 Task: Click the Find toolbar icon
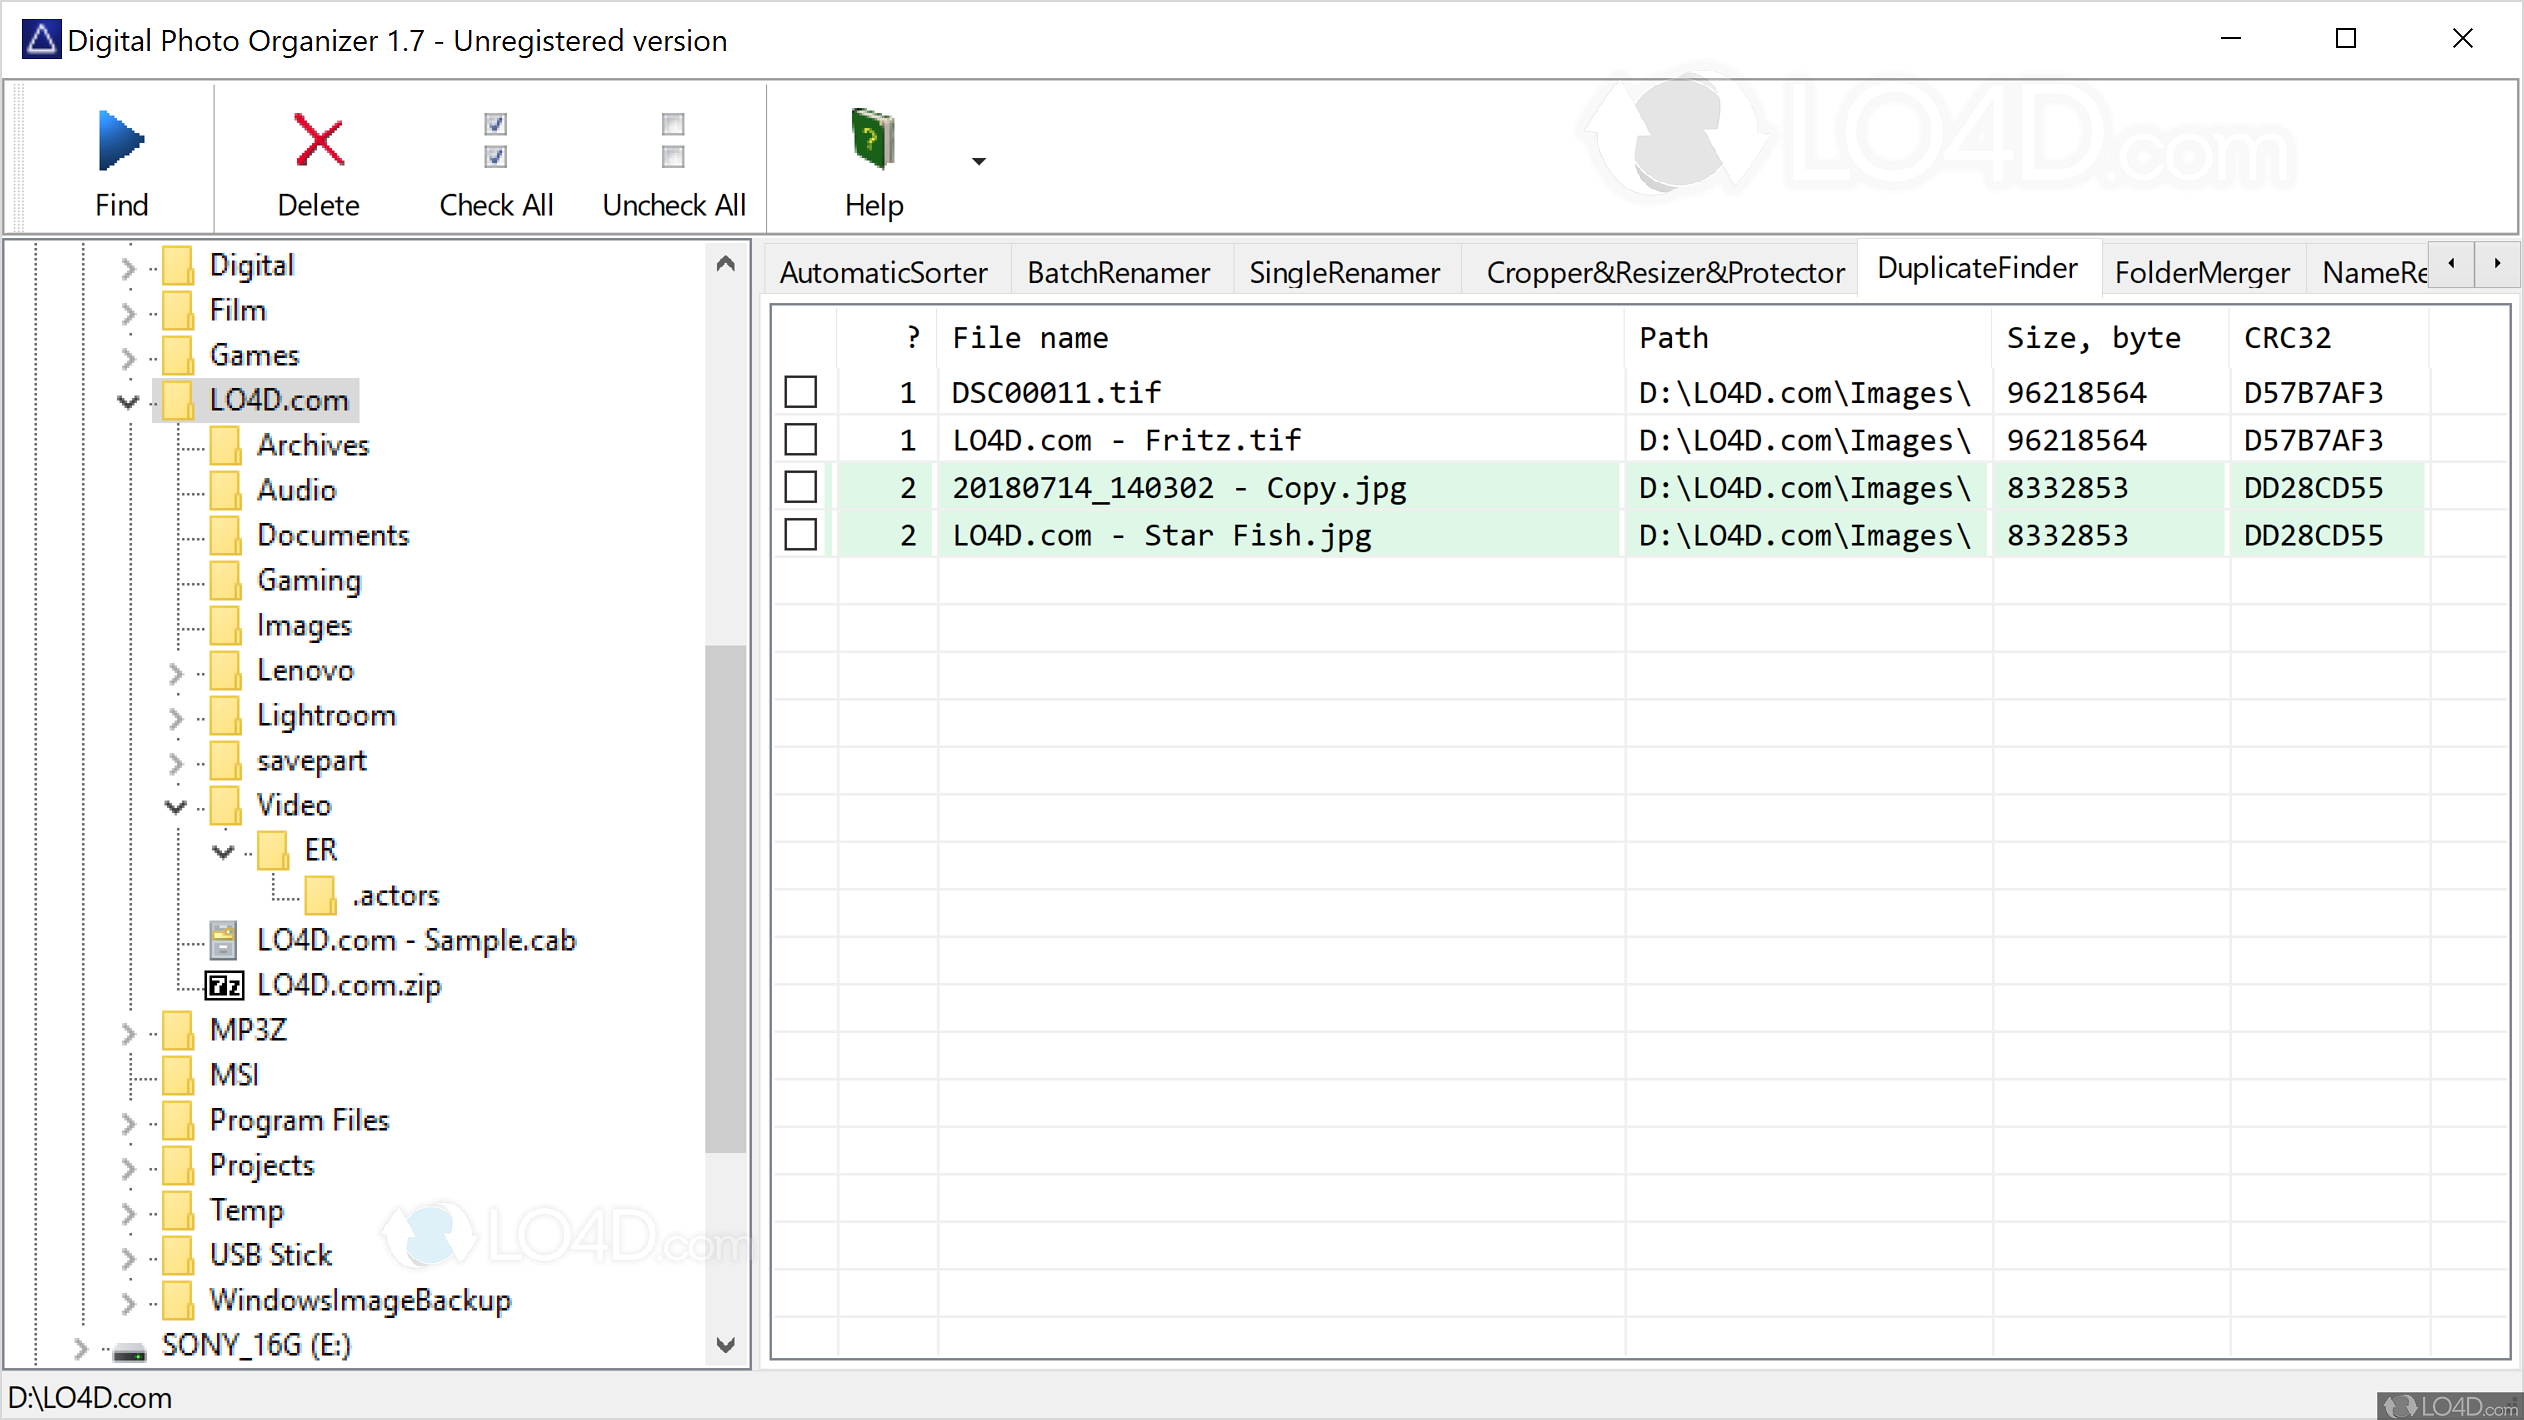click(x=120, y=141)
